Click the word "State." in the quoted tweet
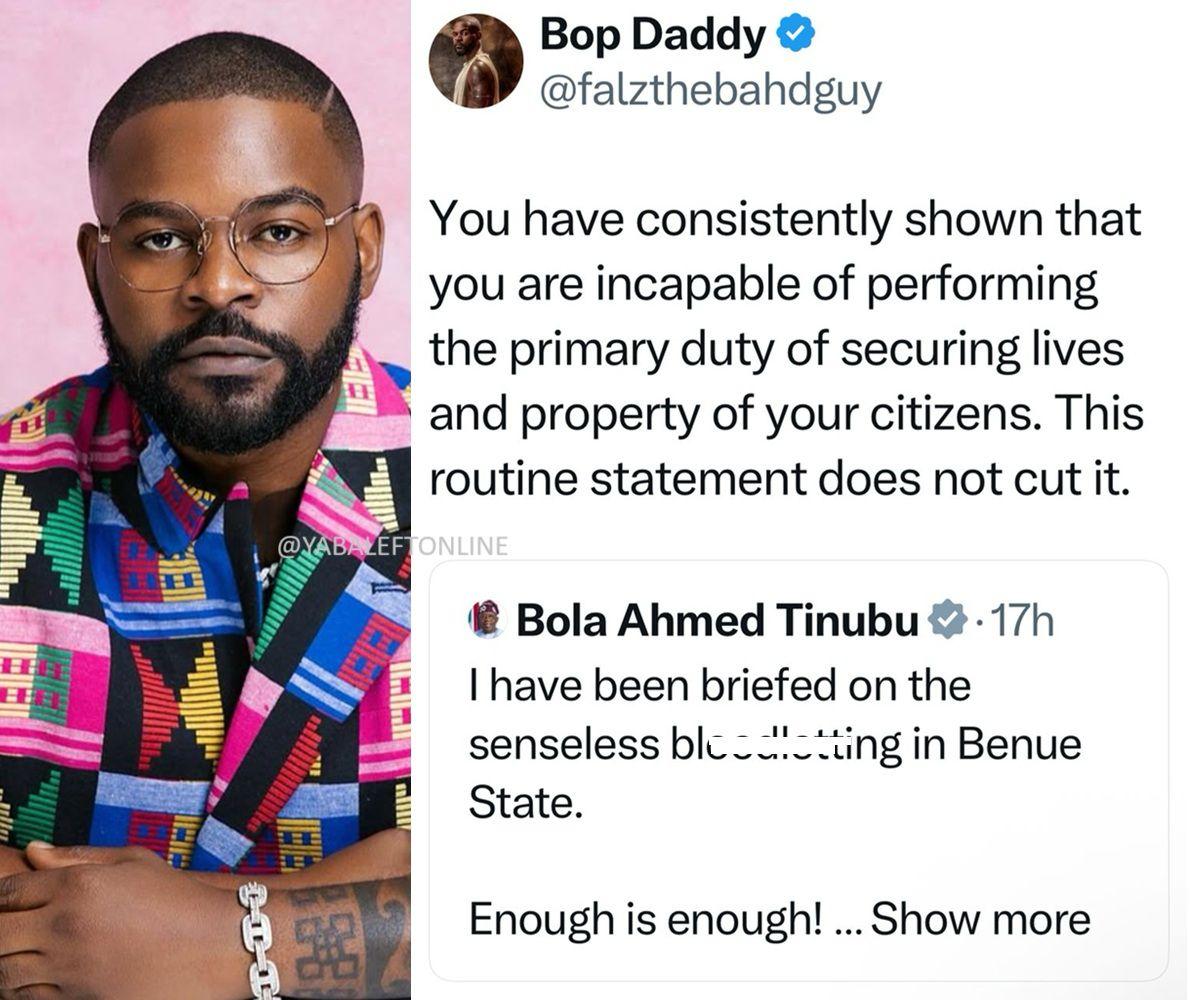The image size is (1190, 1000). [526, 803]
